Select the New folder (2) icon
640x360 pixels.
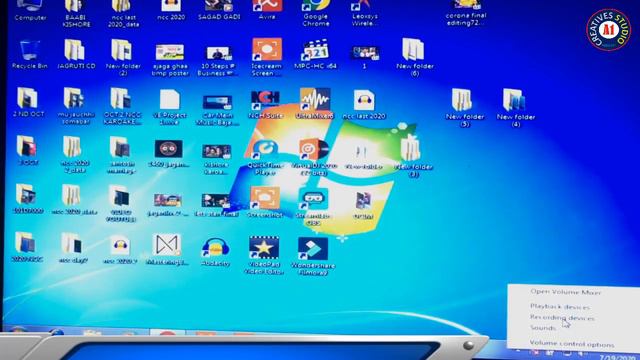(122, 58)
